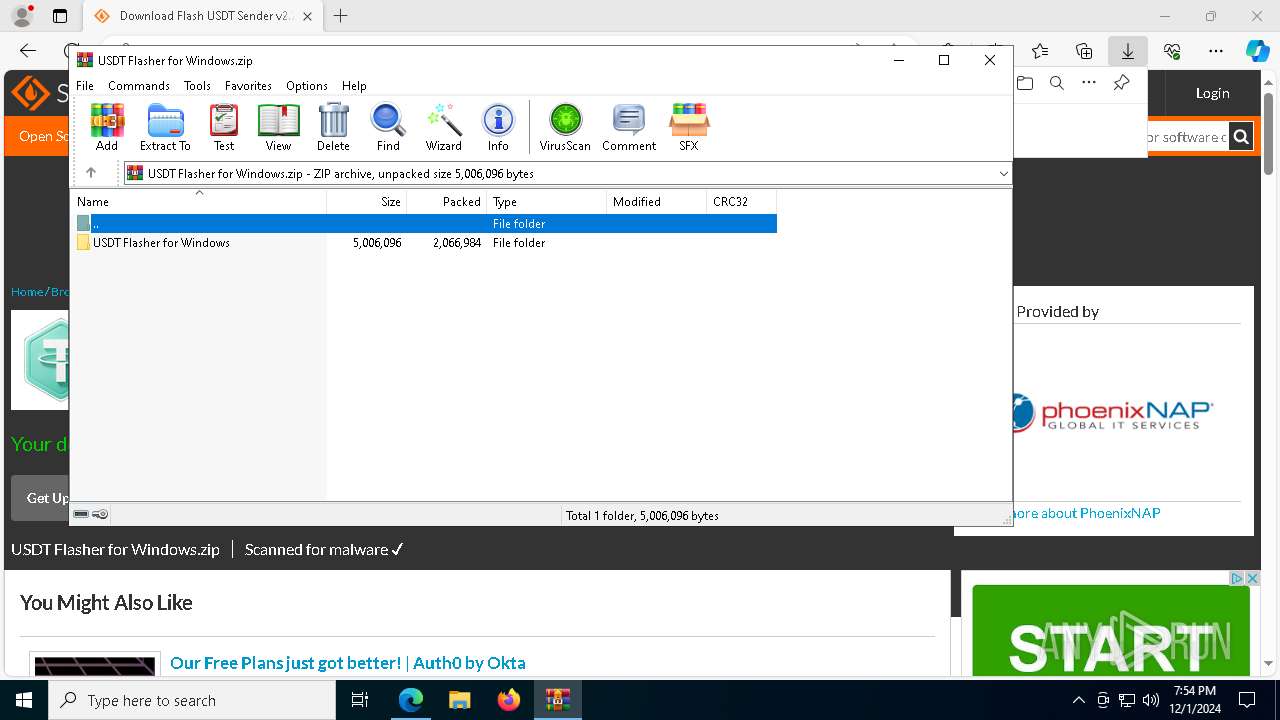Open the Comment tool
Viewport: 1280px width, 720px height.
(629, 127)
